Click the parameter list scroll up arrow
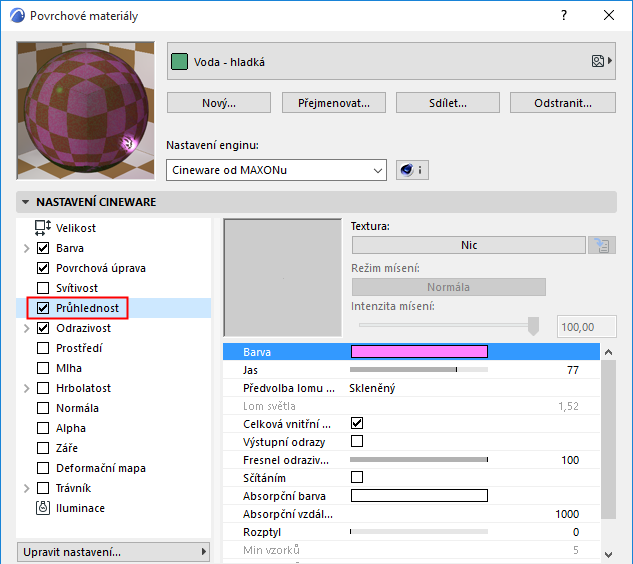The width and height of the screenshot is (633, 564). click(x=608, y=352)
